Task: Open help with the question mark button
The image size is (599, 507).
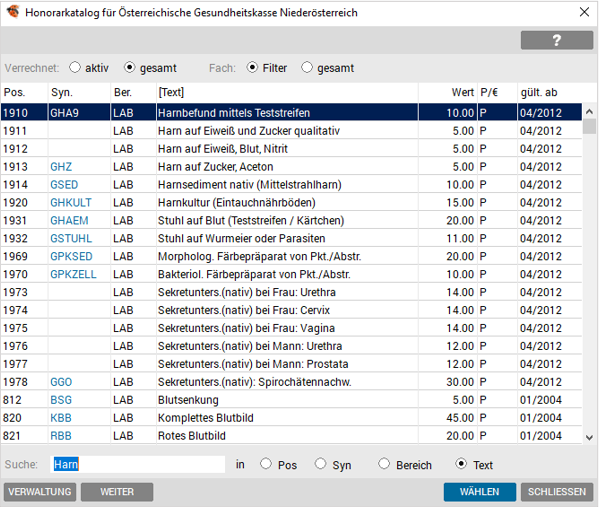Action: point(557,40)
